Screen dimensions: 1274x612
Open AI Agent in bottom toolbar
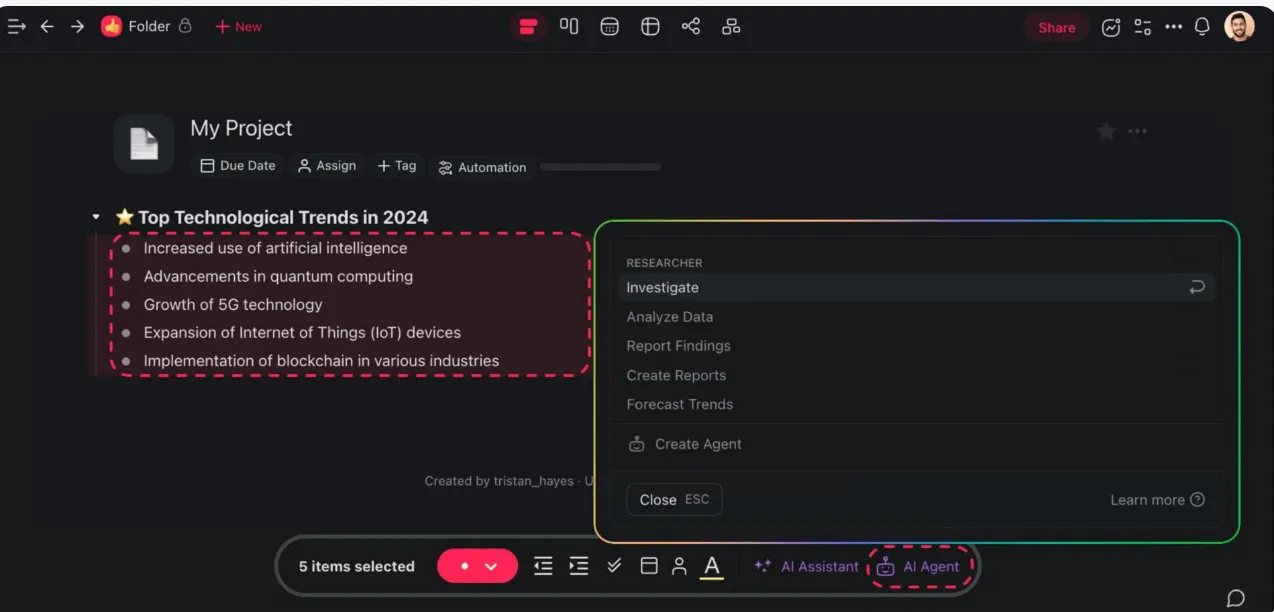coord(920,566)
